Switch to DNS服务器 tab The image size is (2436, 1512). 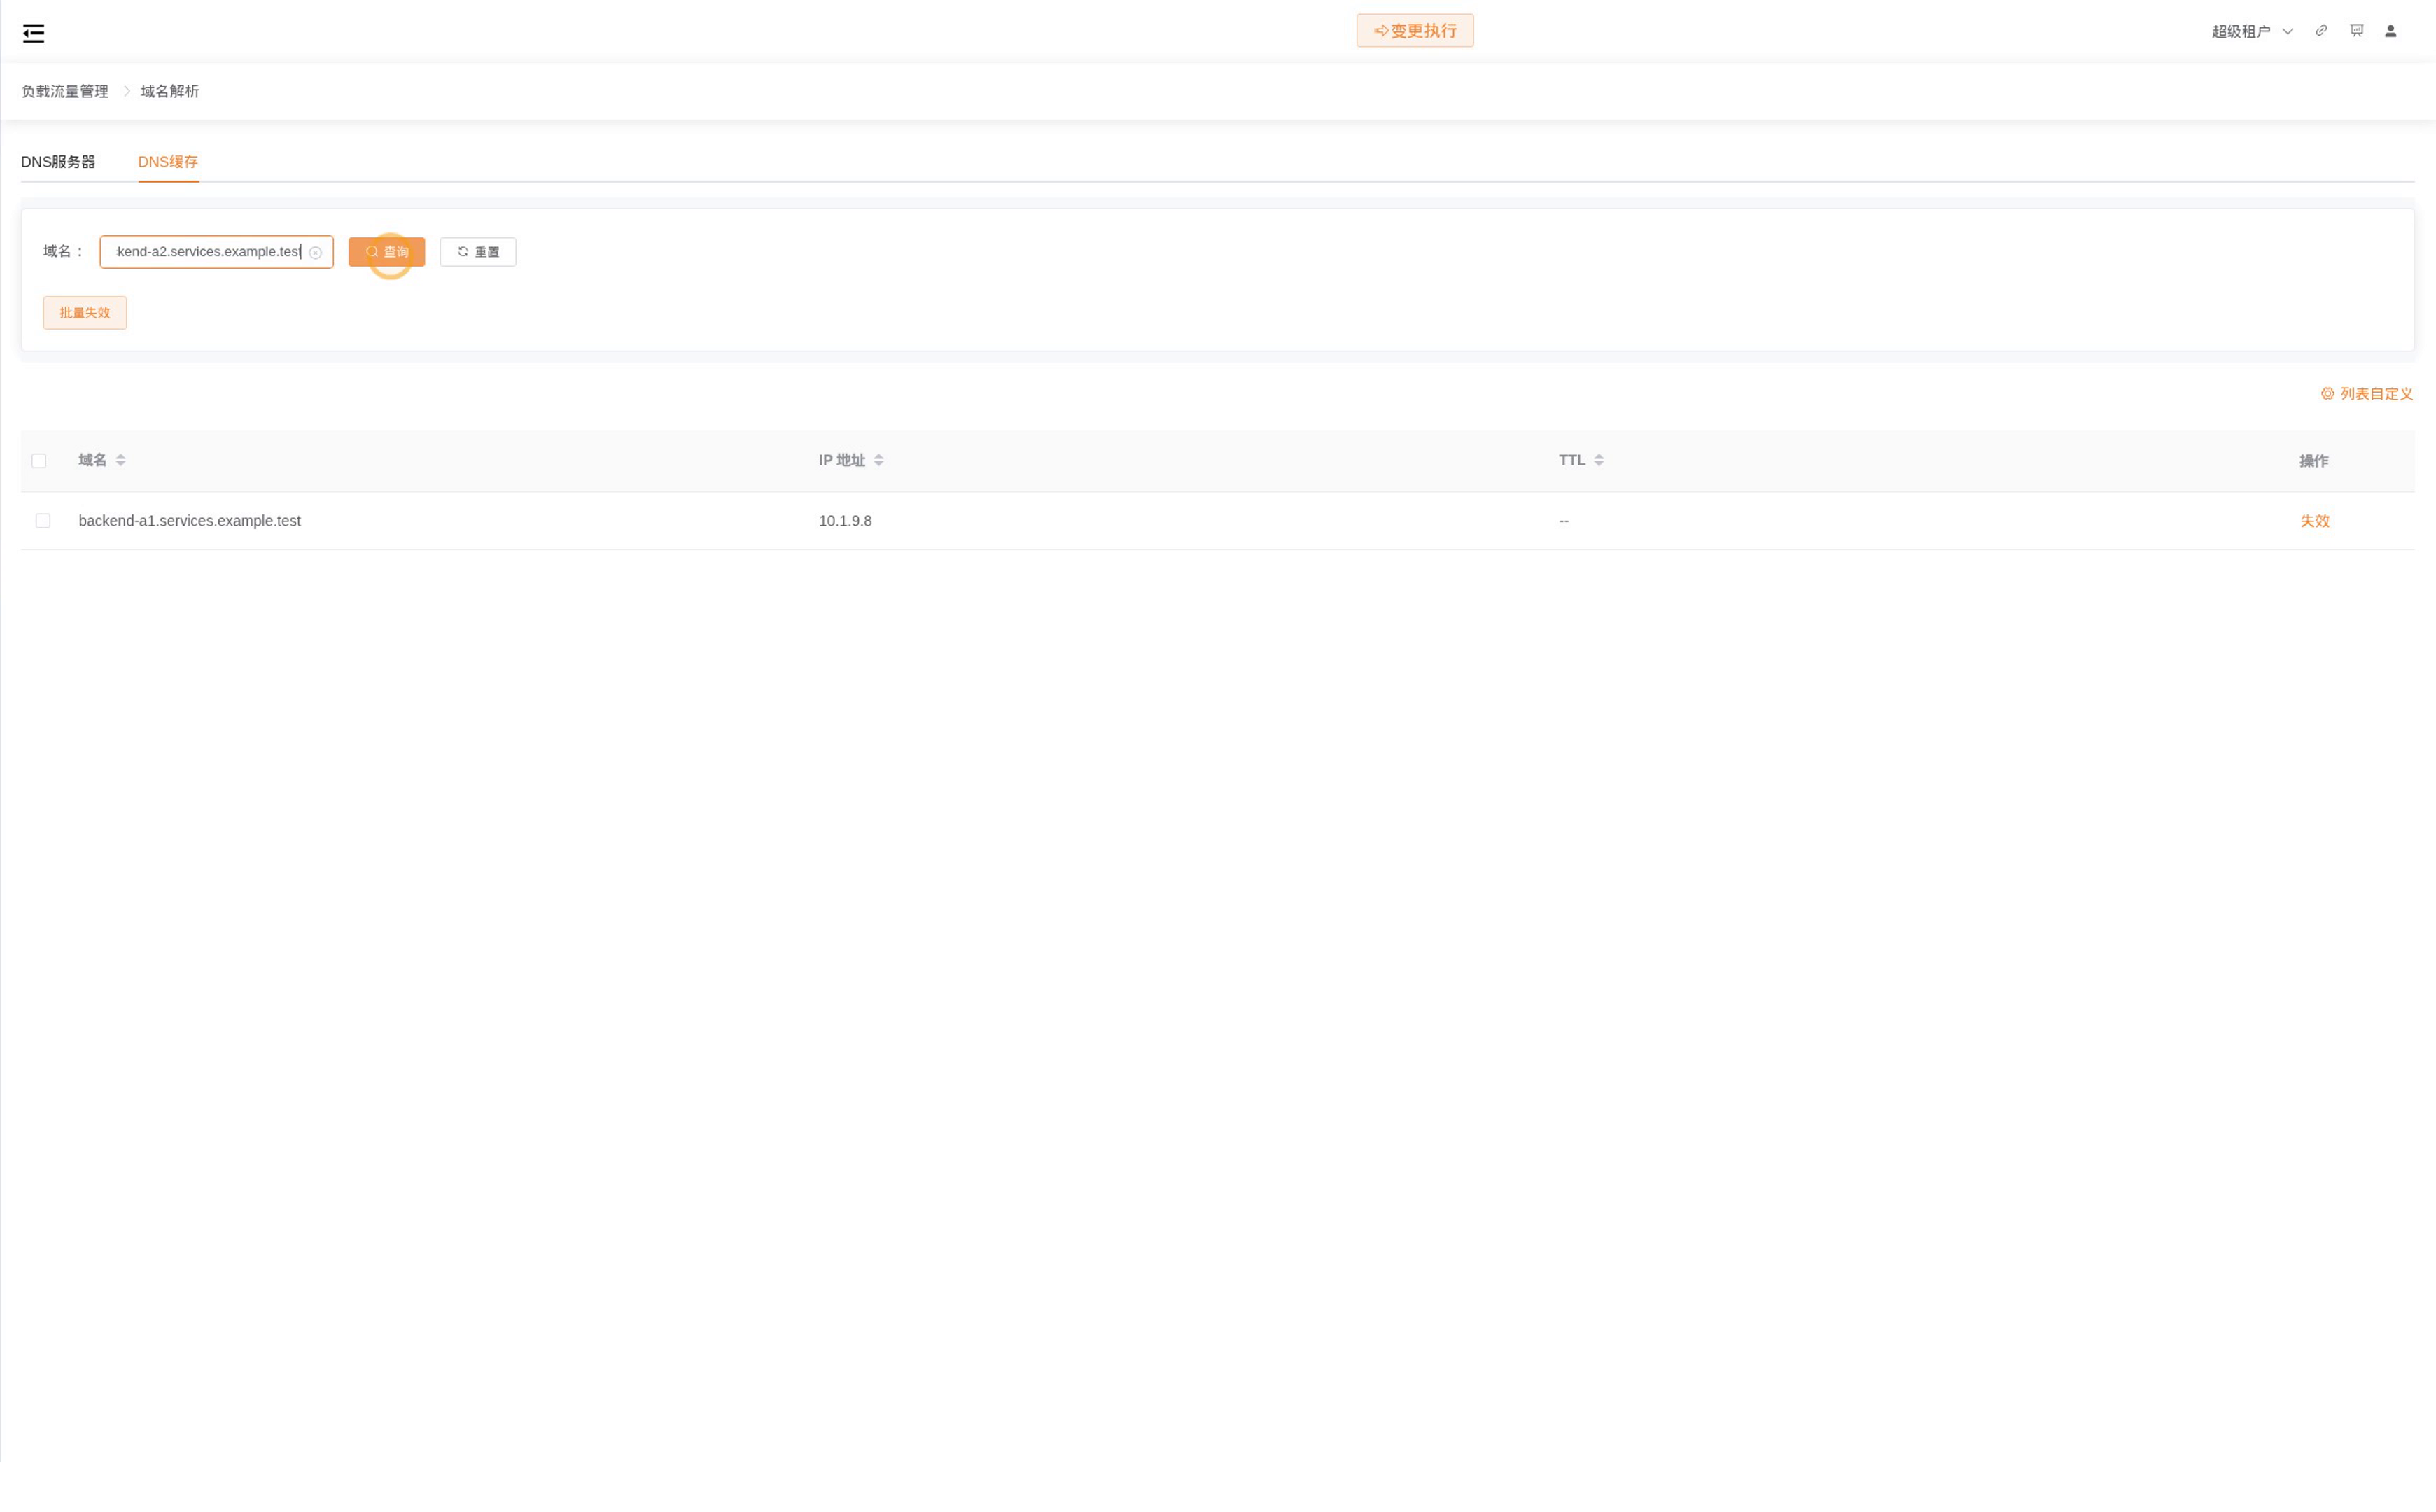58,162
